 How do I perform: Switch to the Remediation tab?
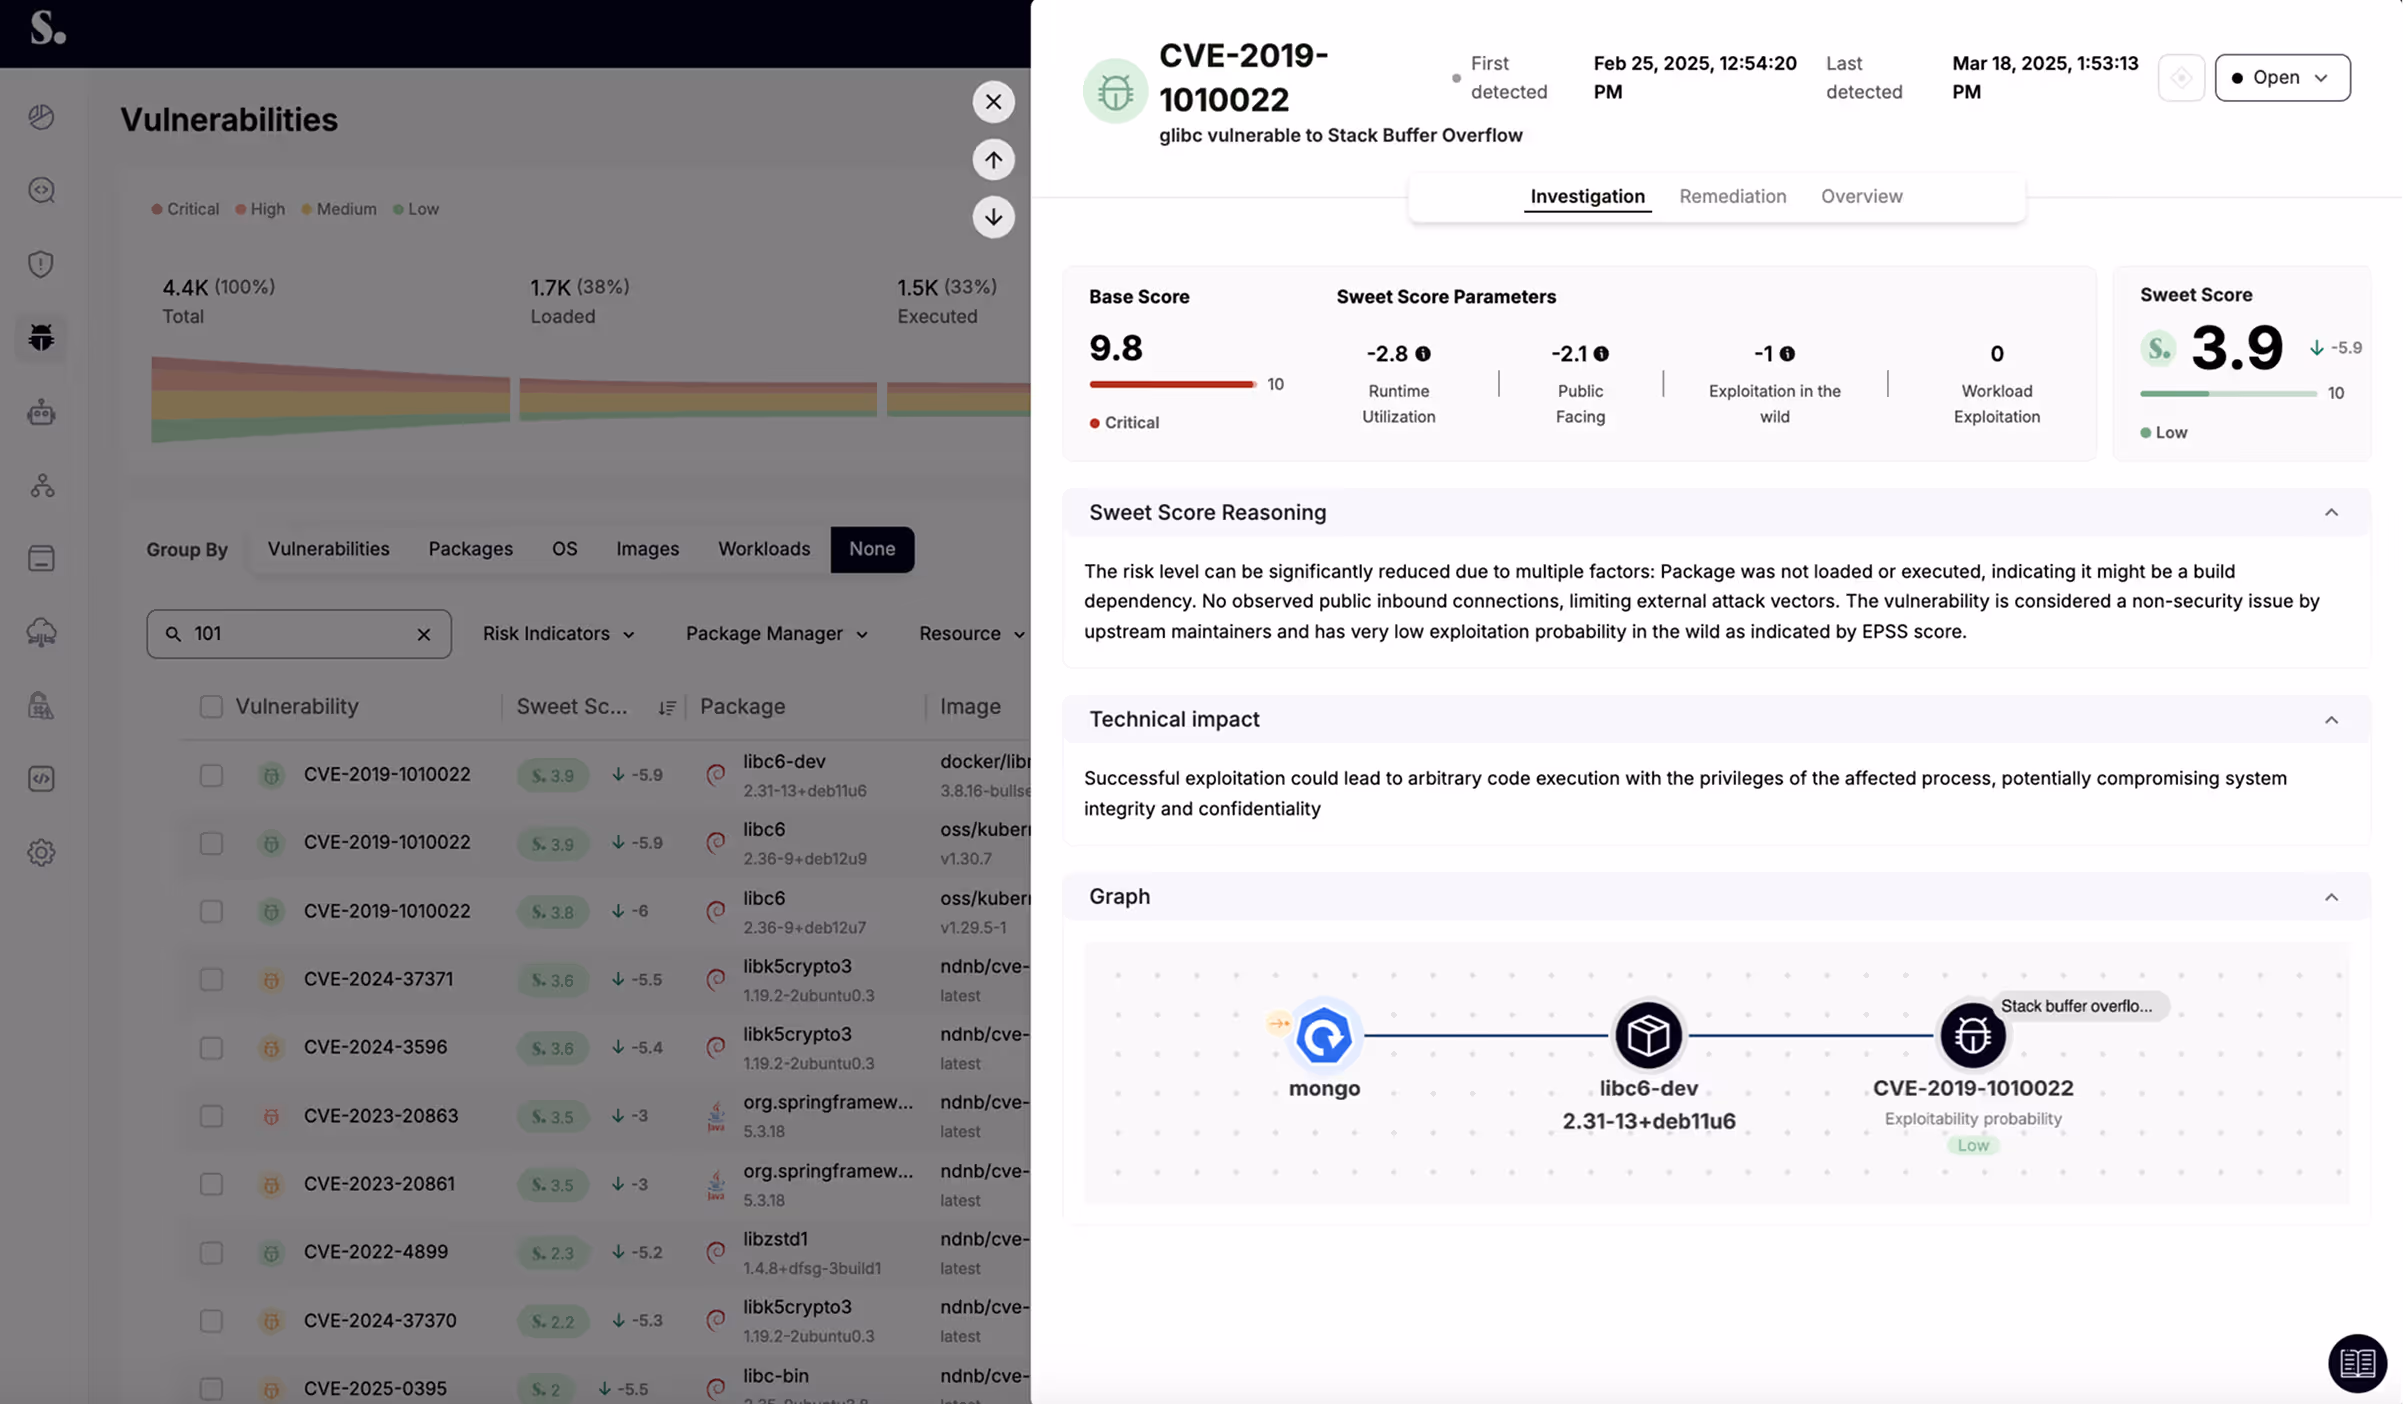[x=1732, y=197]
